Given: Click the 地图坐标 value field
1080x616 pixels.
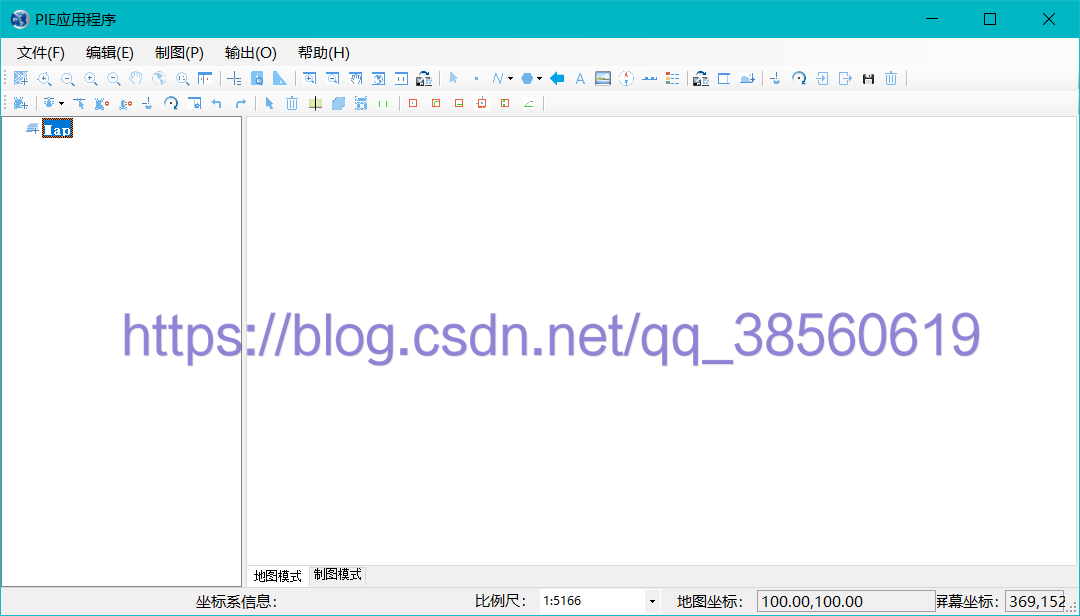Looking at the screenshot, I should (846, 602).
